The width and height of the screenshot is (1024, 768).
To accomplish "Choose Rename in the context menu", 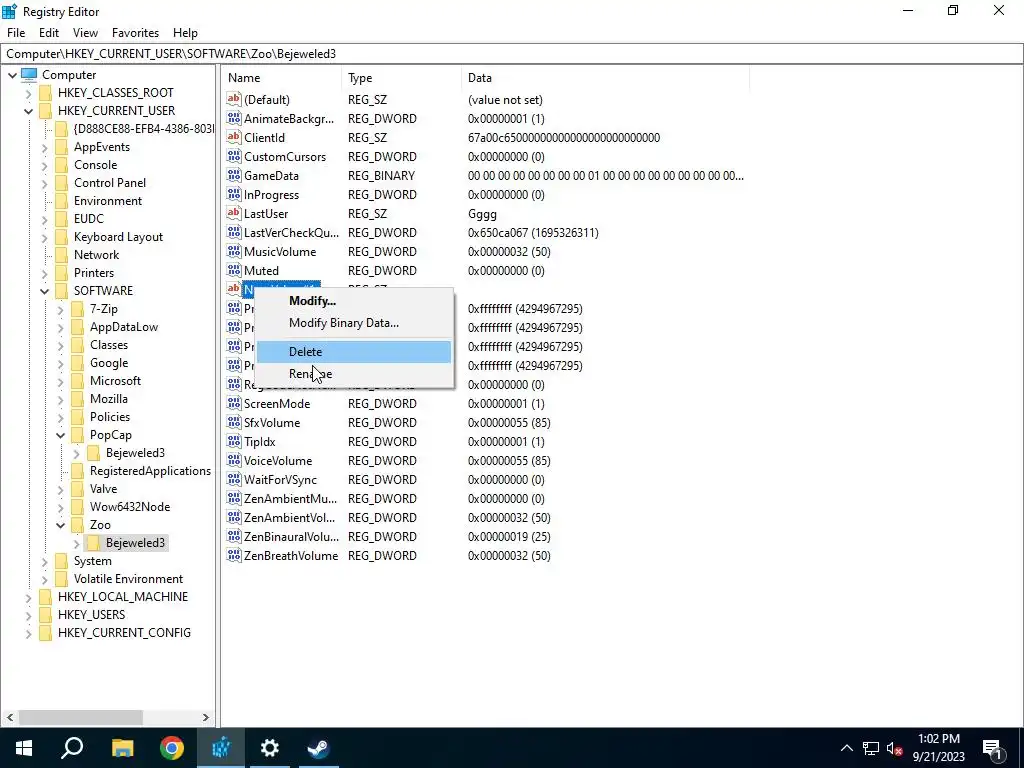I will [x=353, y=374].
